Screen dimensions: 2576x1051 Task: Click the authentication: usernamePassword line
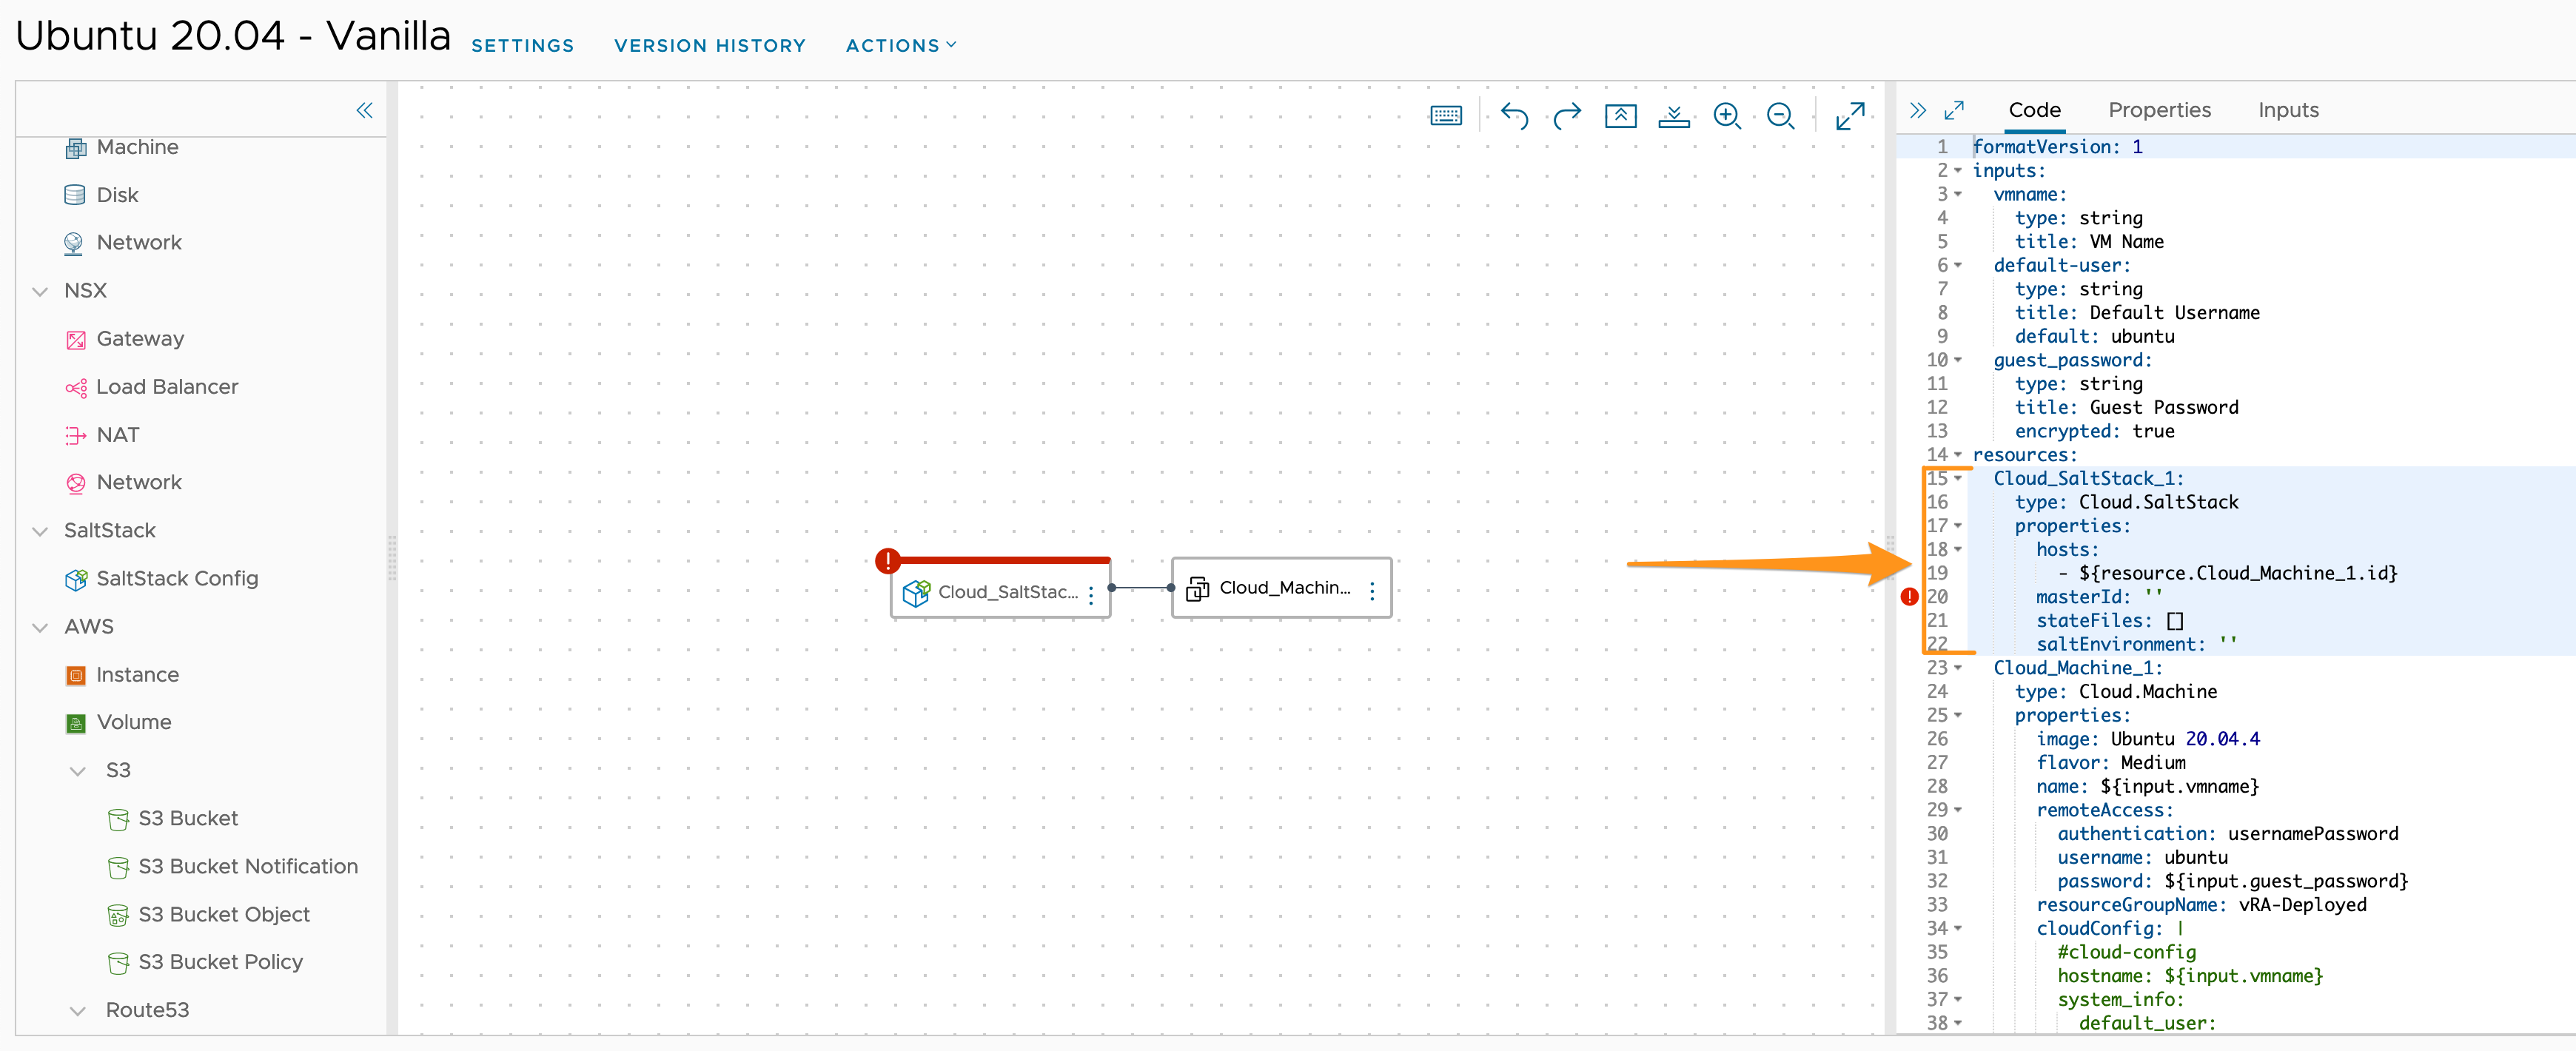[2227, 834]
